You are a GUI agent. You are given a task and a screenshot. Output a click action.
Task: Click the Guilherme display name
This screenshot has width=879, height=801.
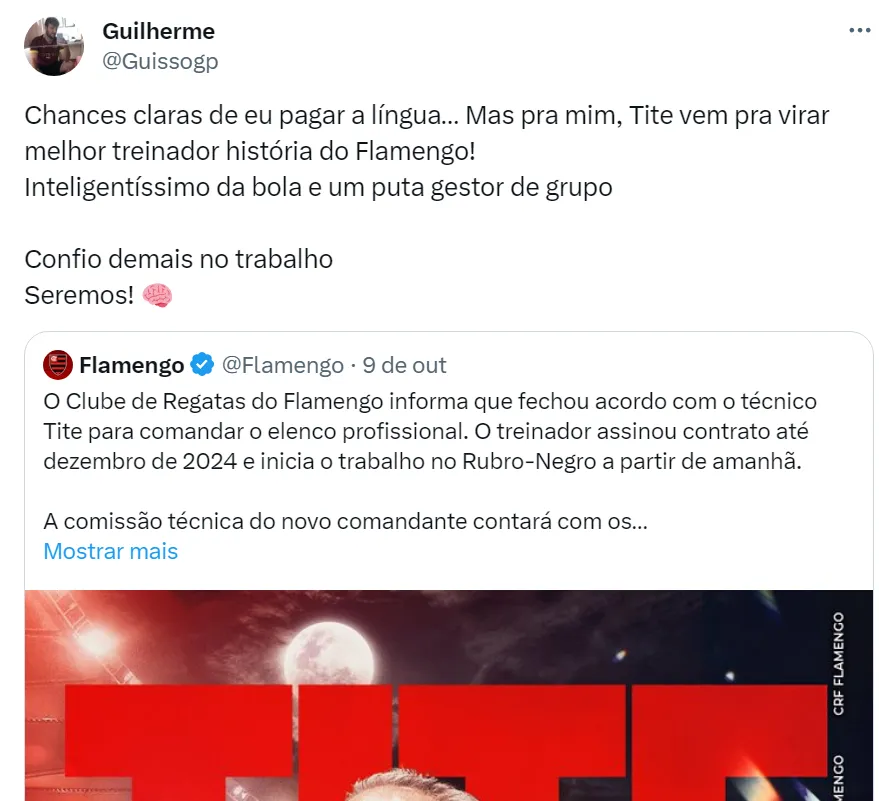coord(158,31)
